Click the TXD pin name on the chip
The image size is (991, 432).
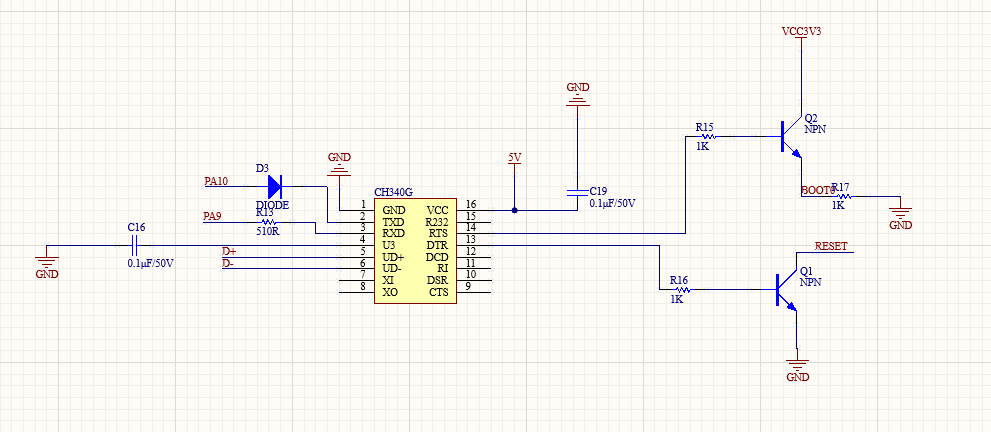click(x=394, y=222)
